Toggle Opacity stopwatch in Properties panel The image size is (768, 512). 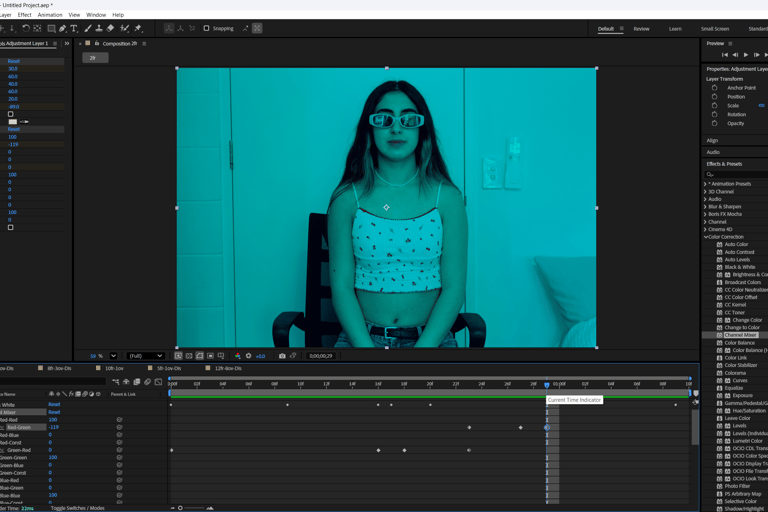point(714,123)
